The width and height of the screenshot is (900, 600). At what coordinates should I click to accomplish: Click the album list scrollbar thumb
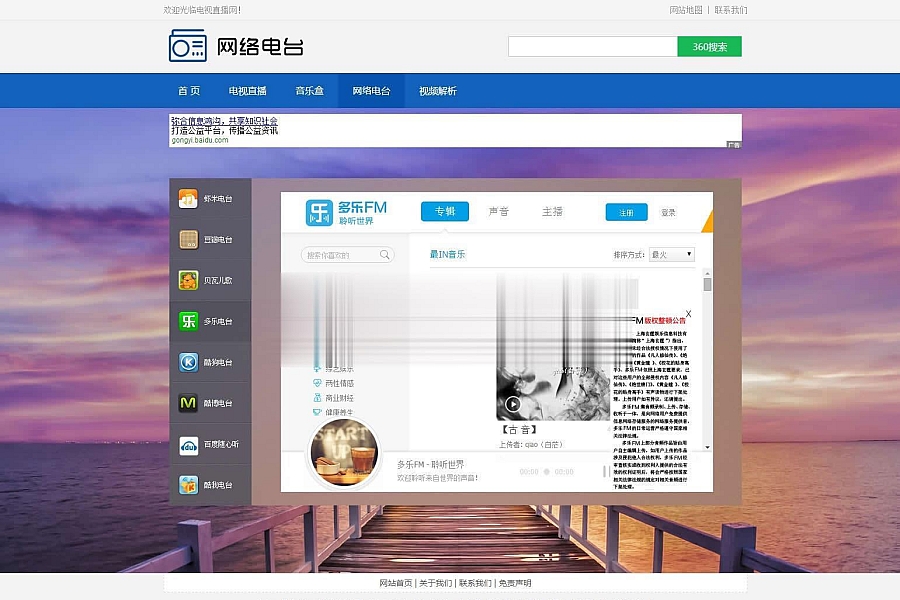click(x=707, y=284)
